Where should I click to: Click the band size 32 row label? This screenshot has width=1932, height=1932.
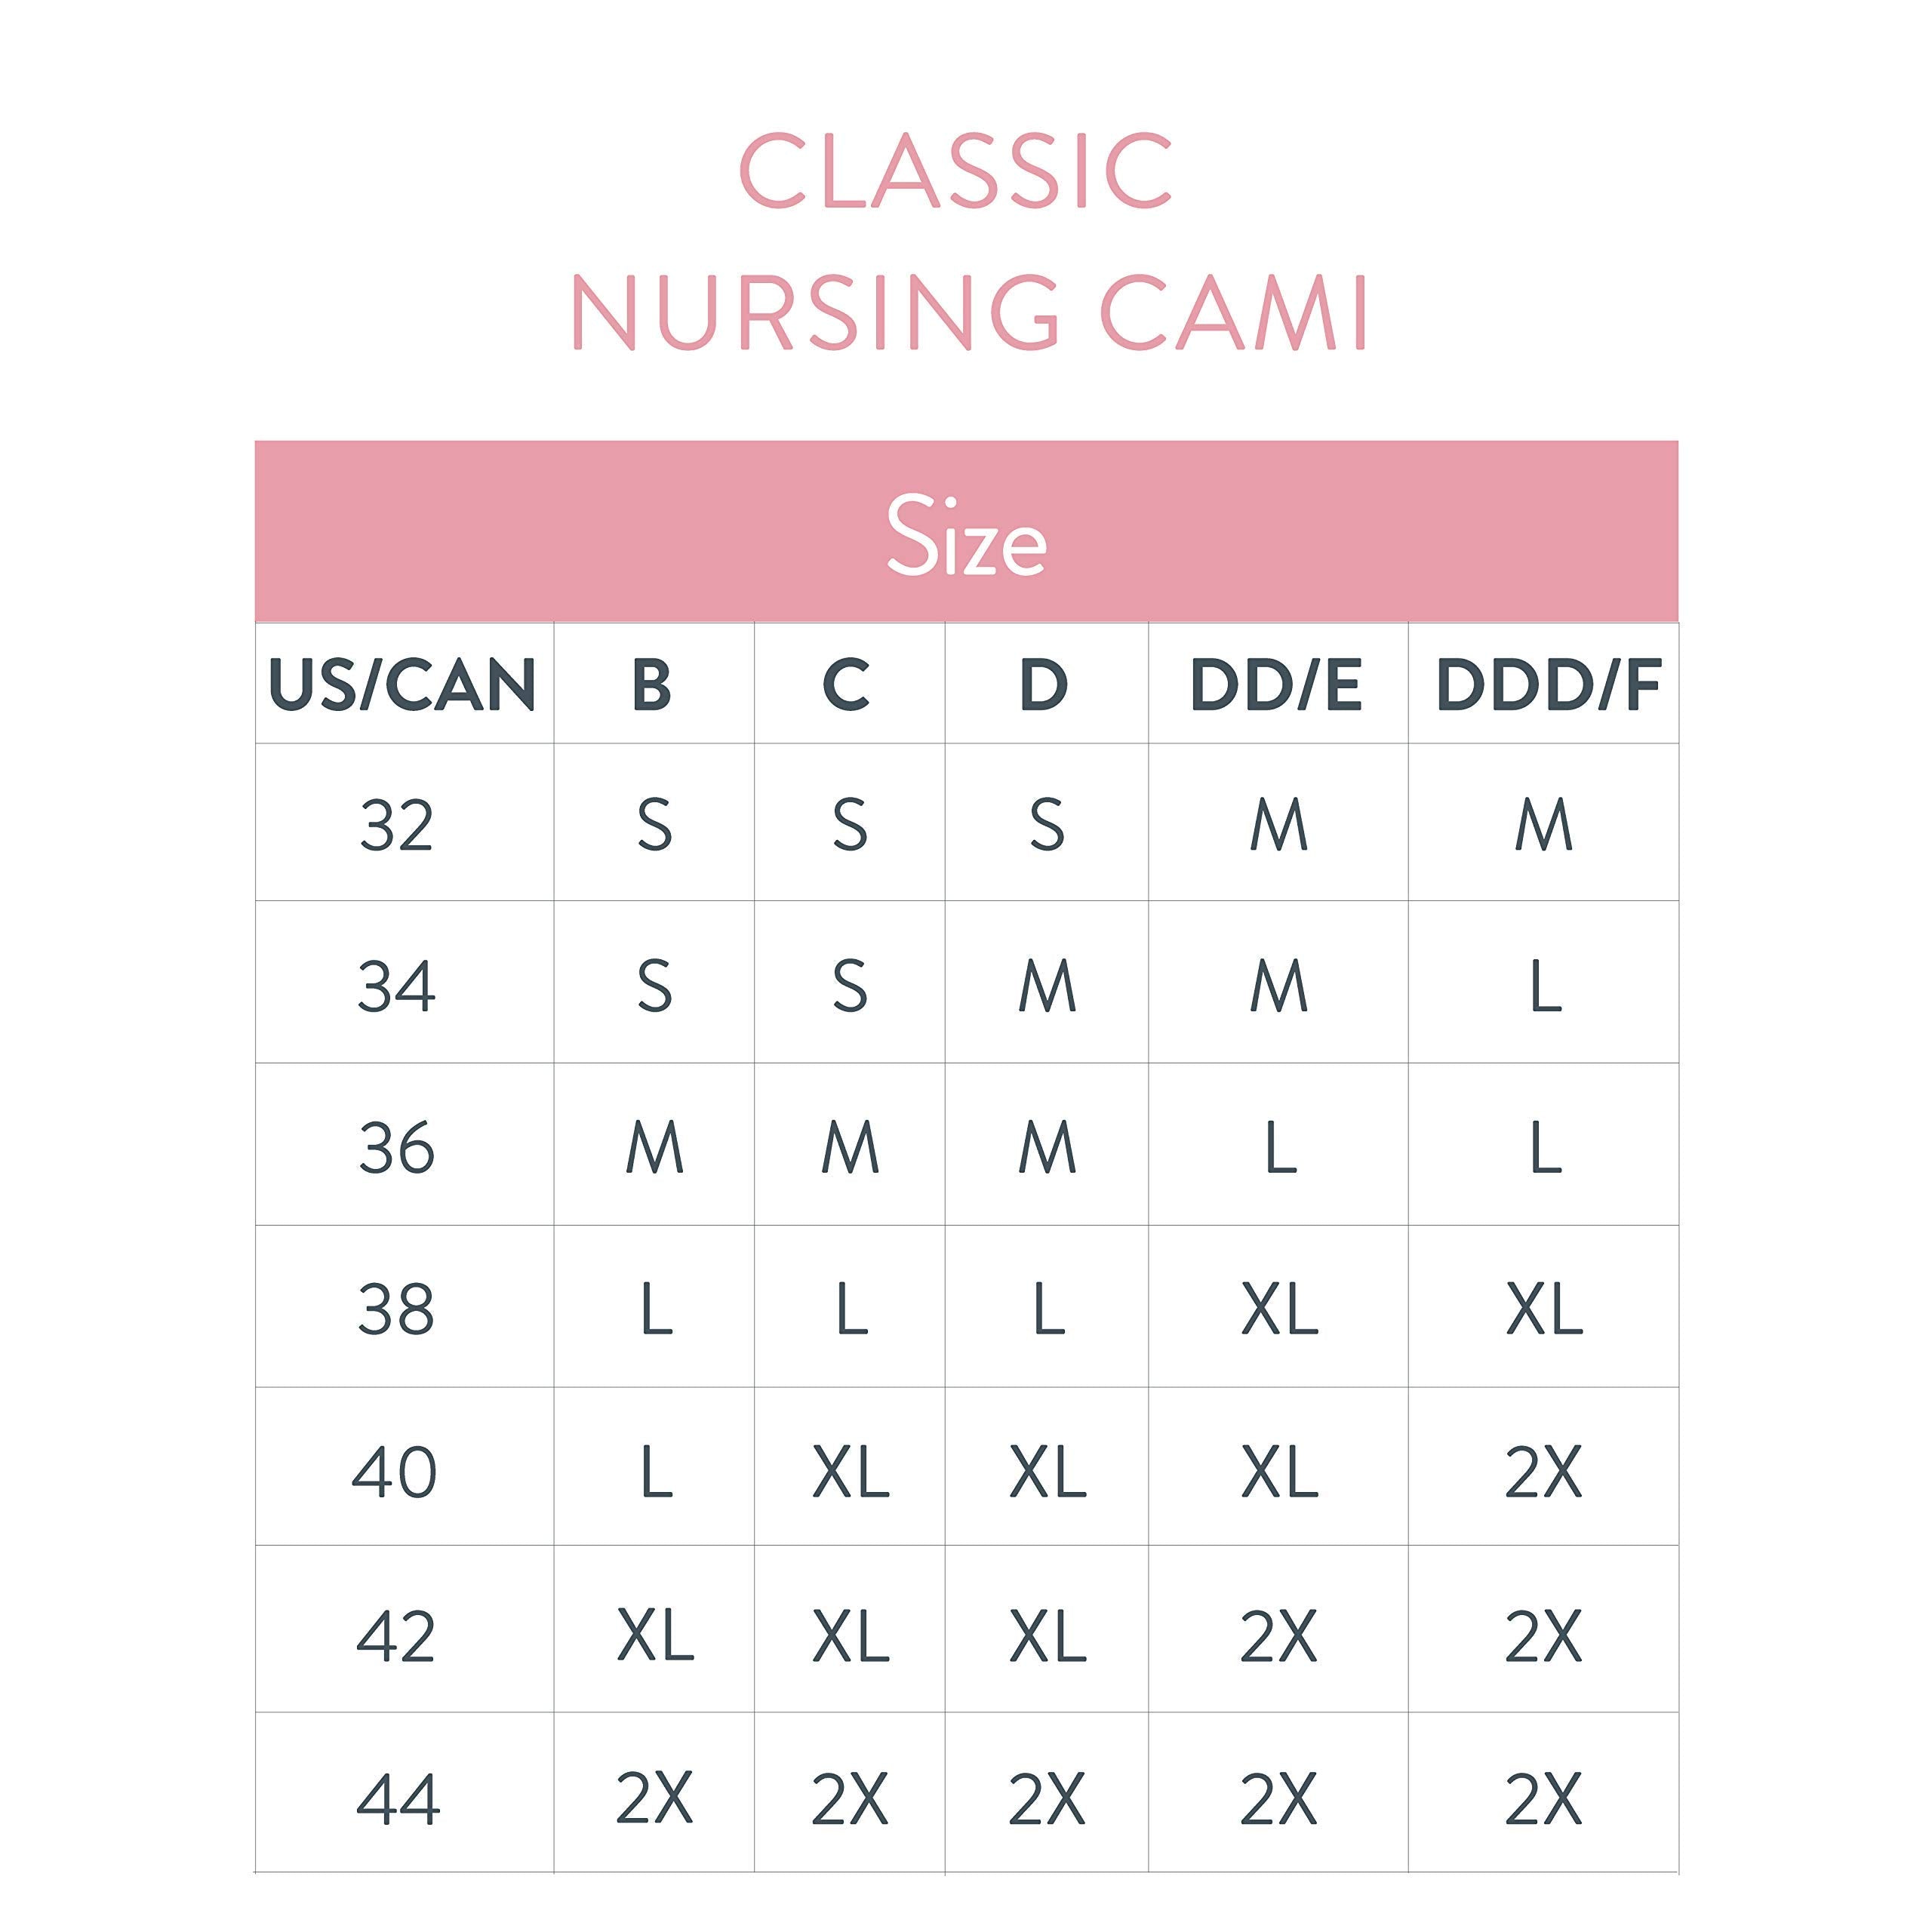tap(397, 826)
